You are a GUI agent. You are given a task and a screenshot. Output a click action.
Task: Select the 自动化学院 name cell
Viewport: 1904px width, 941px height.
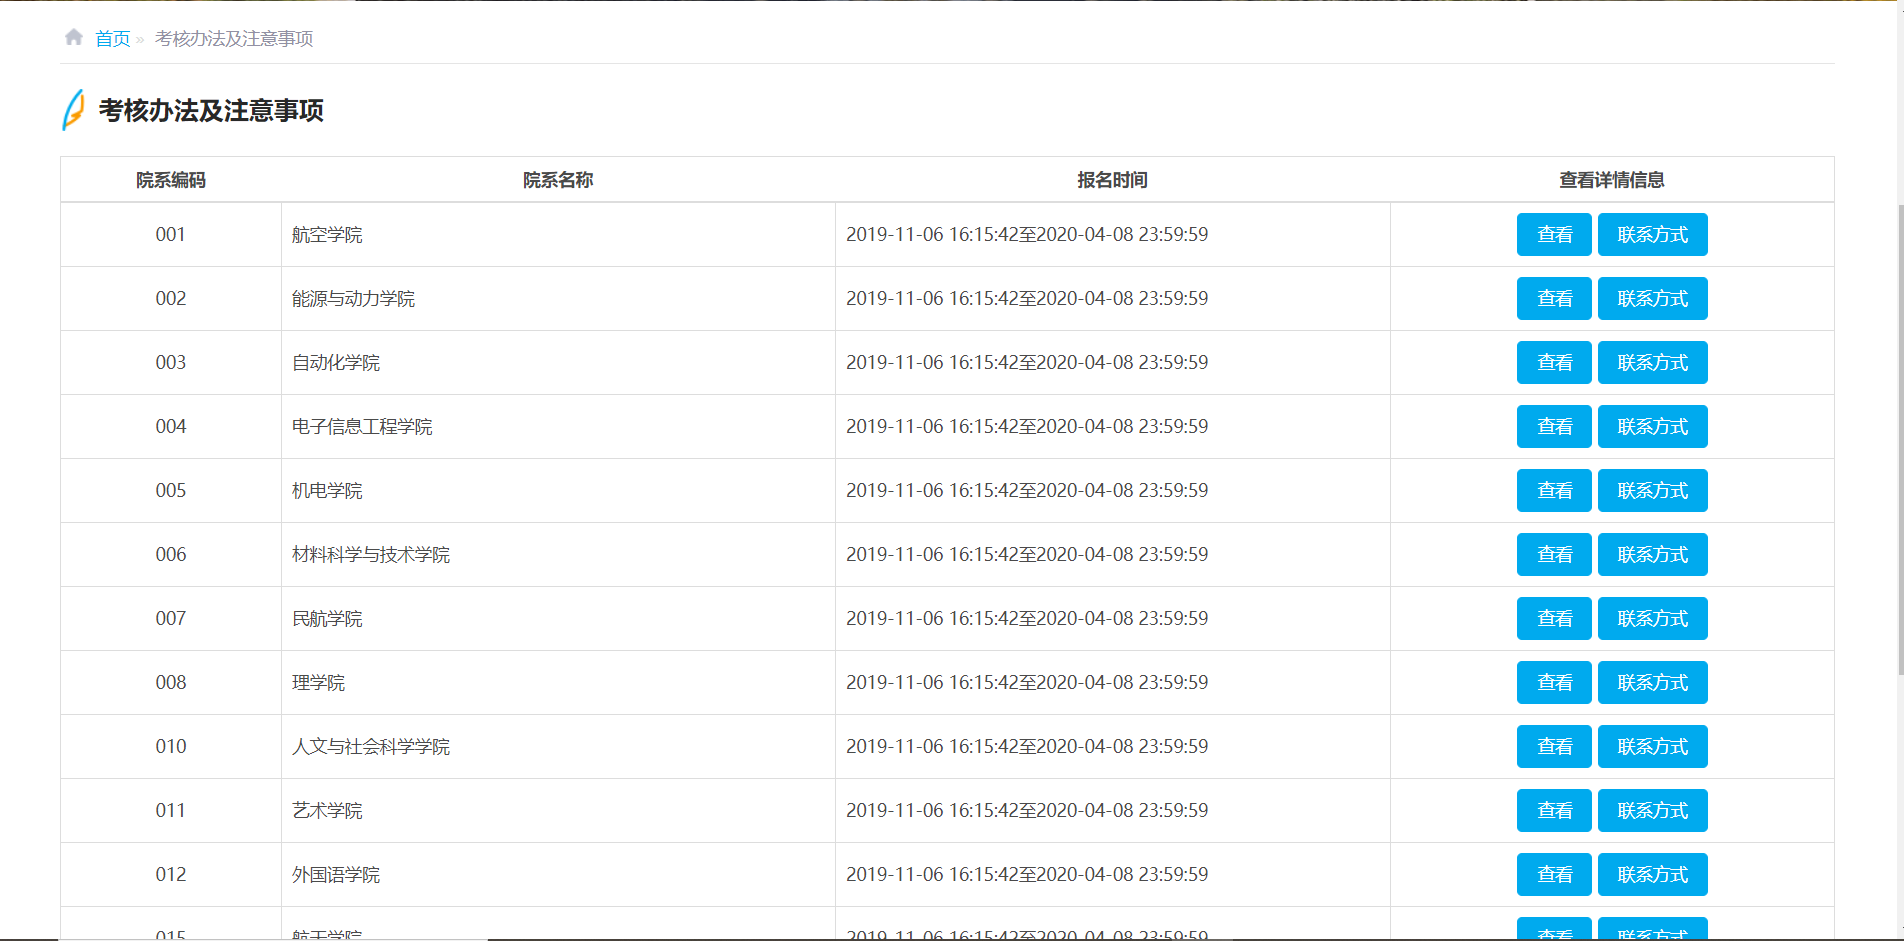click(x=558, y=362)
